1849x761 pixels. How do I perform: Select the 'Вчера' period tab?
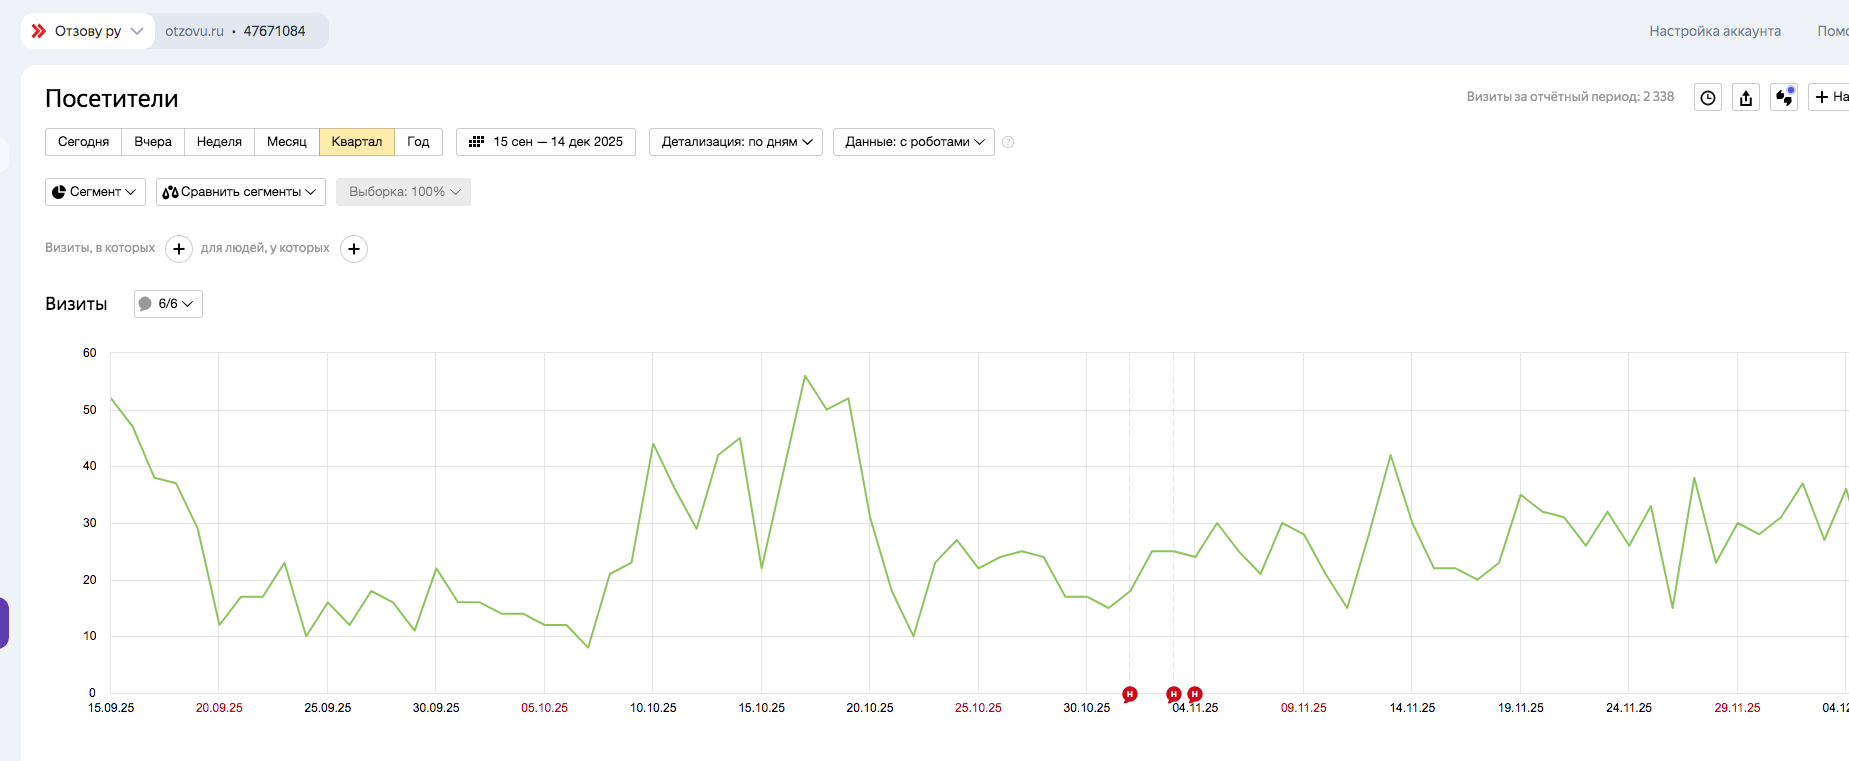pyautogui.click(x=153, y=142)
